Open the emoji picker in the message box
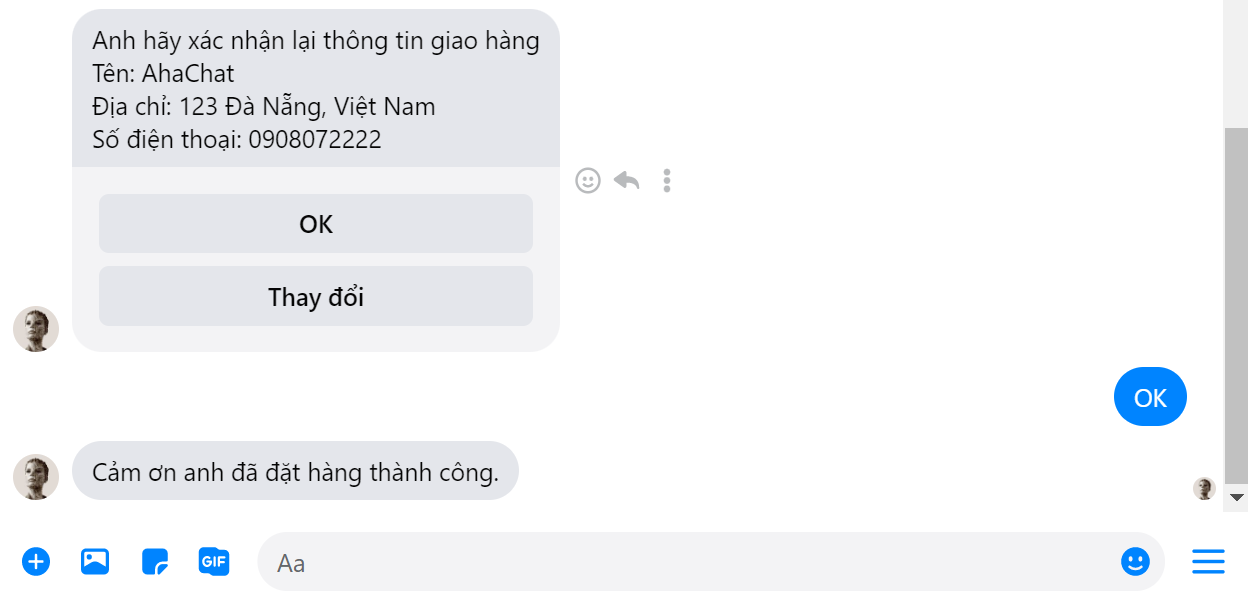1248x599 pixels. point(1135,562)
